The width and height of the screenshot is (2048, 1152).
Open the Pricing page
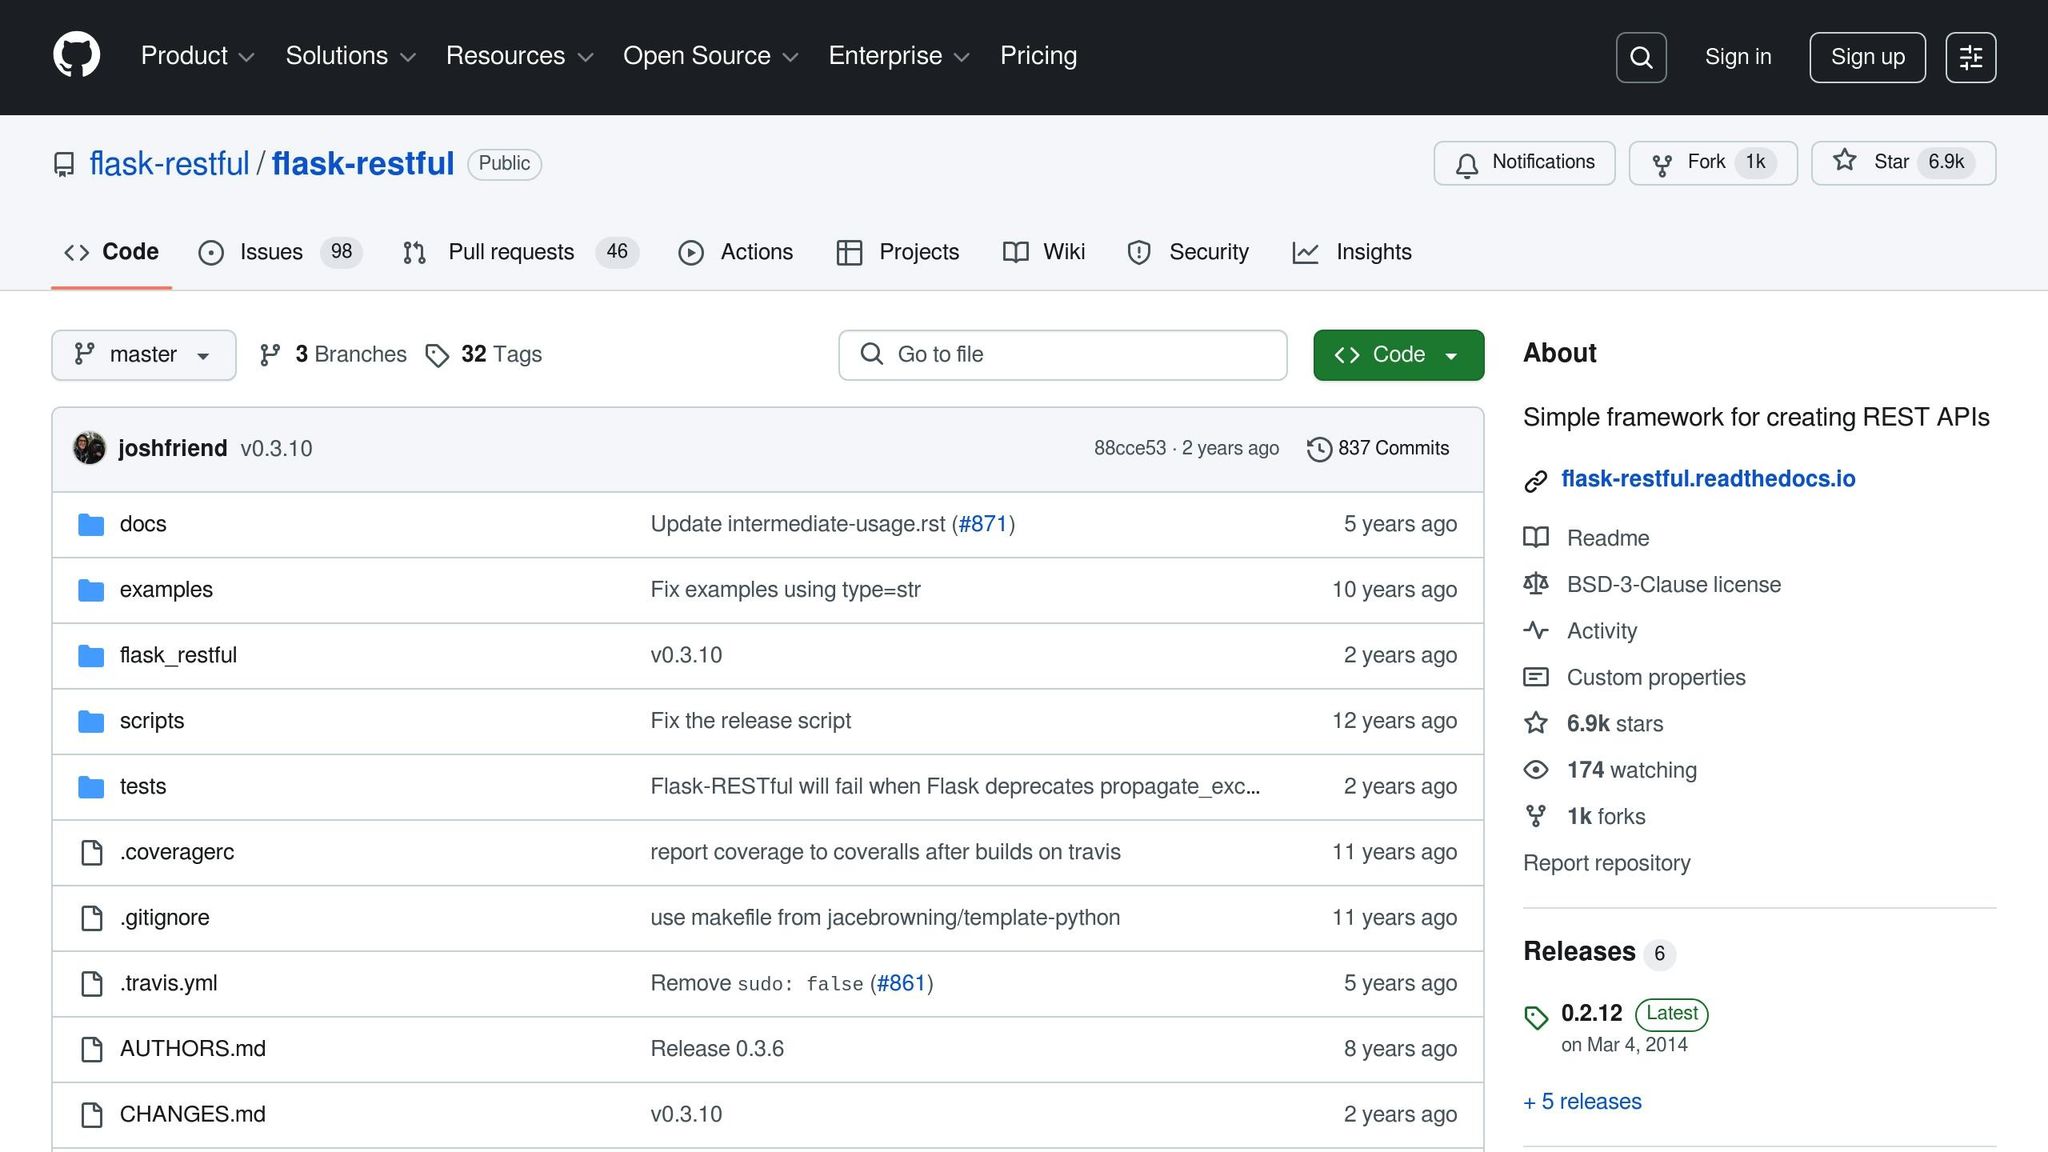[x=1038, y=56]
